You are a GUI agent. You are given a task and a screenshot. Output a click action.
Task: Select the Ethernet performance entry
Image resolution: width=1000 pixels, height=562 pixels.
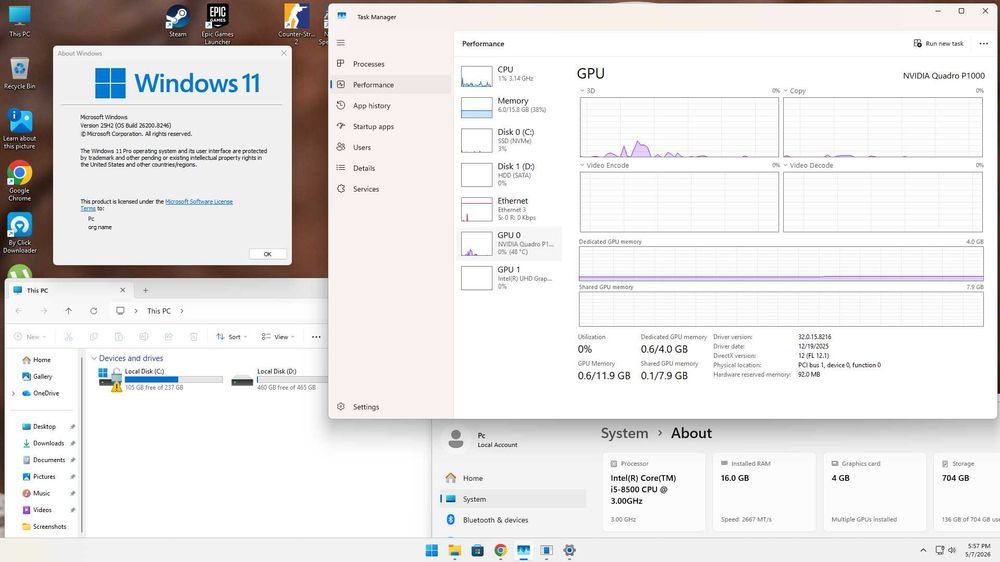coord(510,209)
